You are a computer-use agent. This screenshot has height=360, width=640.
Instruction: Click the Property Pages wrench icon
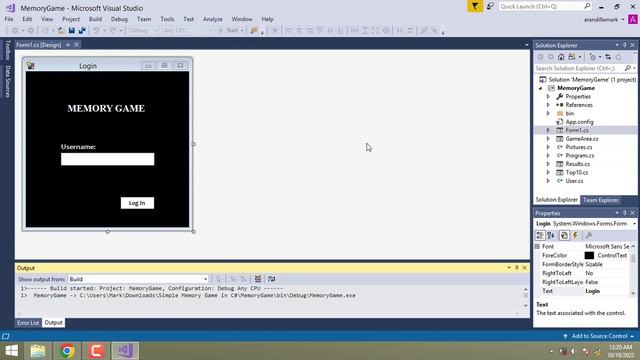click(x=589, y=235)
